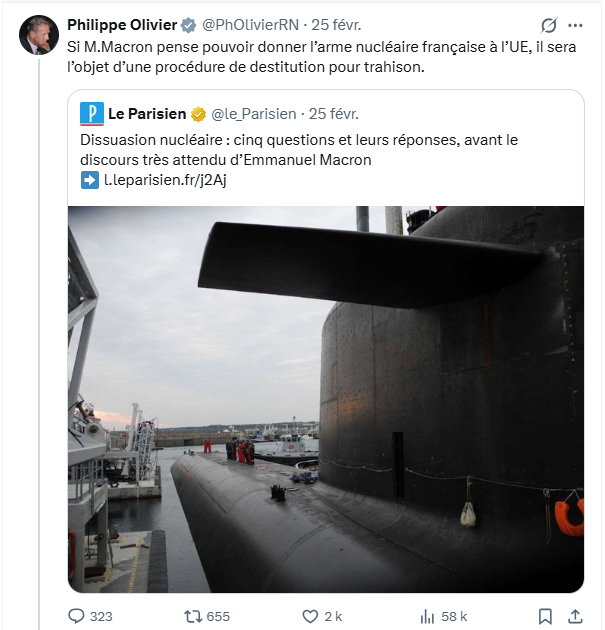Bookmark this tweet
This screenshot has width=605, height=630.
pos(545,616)
